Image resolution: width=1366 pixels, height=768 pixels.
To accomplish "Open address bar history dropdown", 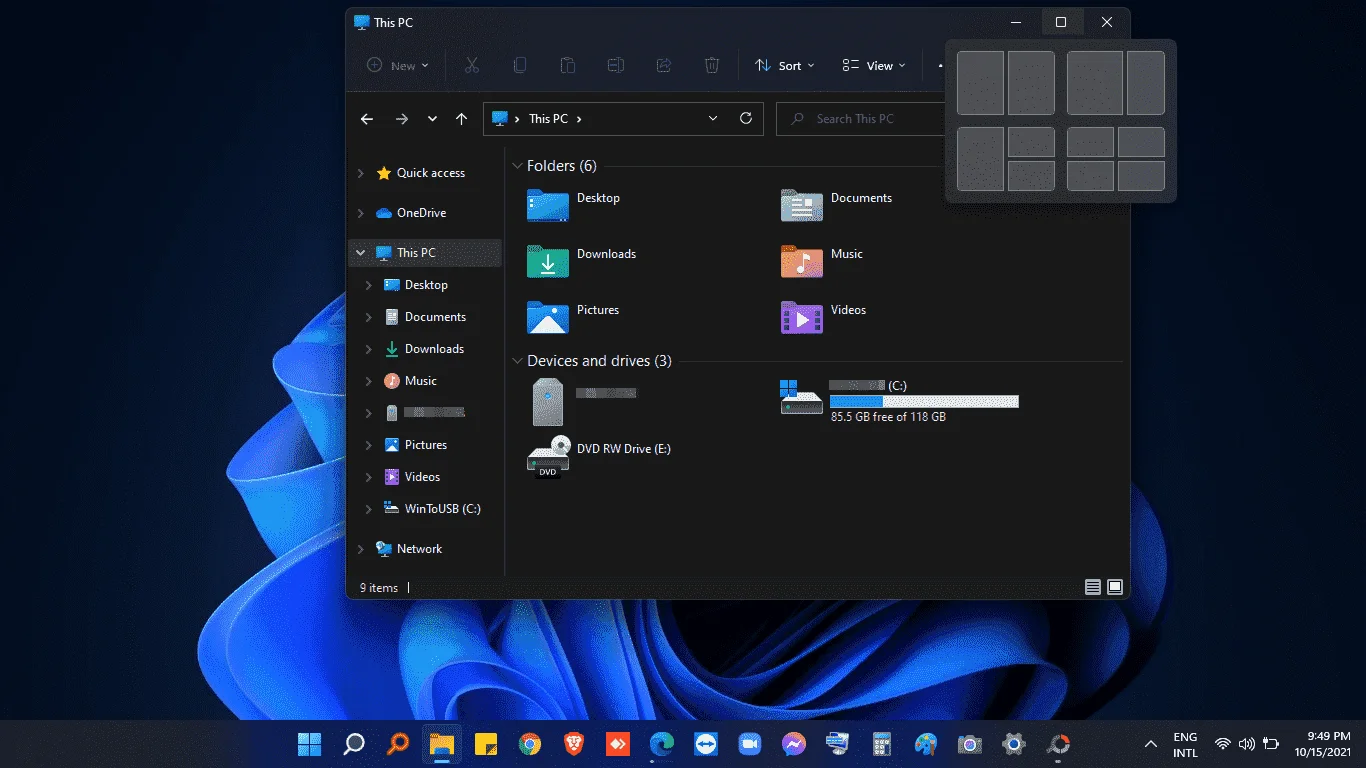I will click(x=713, y=118).
